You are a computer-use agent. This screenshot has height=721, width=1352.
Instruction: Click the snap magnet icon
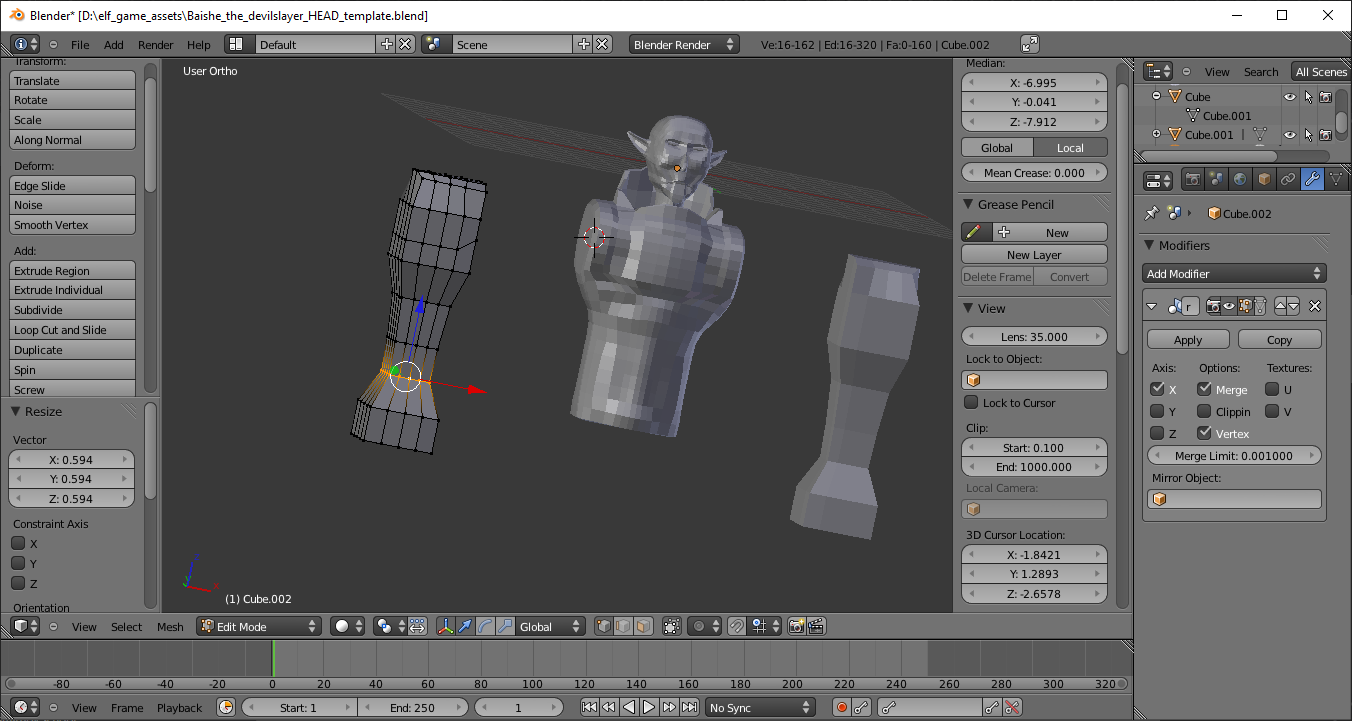(x=736, y=627)
